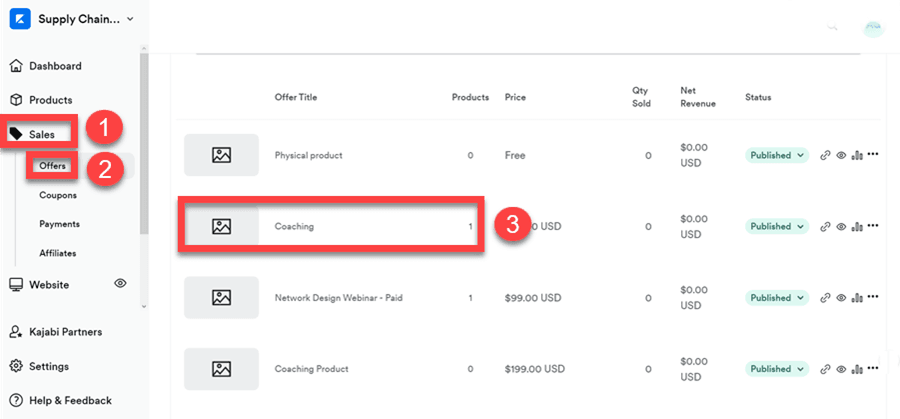This screenshot has height=419, width=900.
Task: Open the Coaching offer title
Action: pyautogui.click(x=294, y=227)
